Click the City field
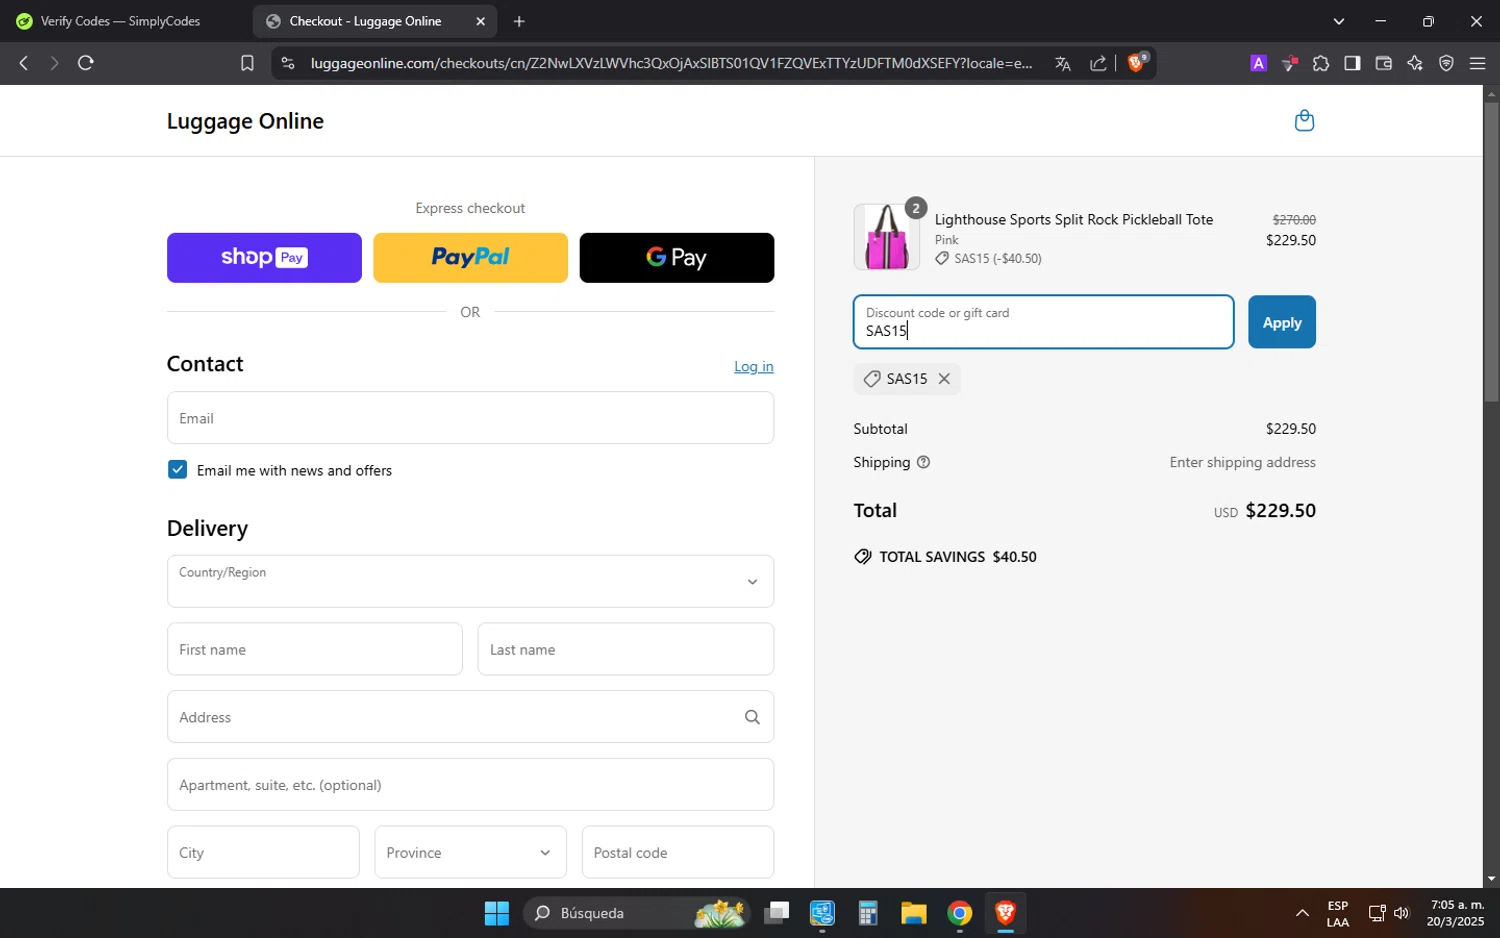This screenshot has width=1500, height=938. (x=263, y=852)
